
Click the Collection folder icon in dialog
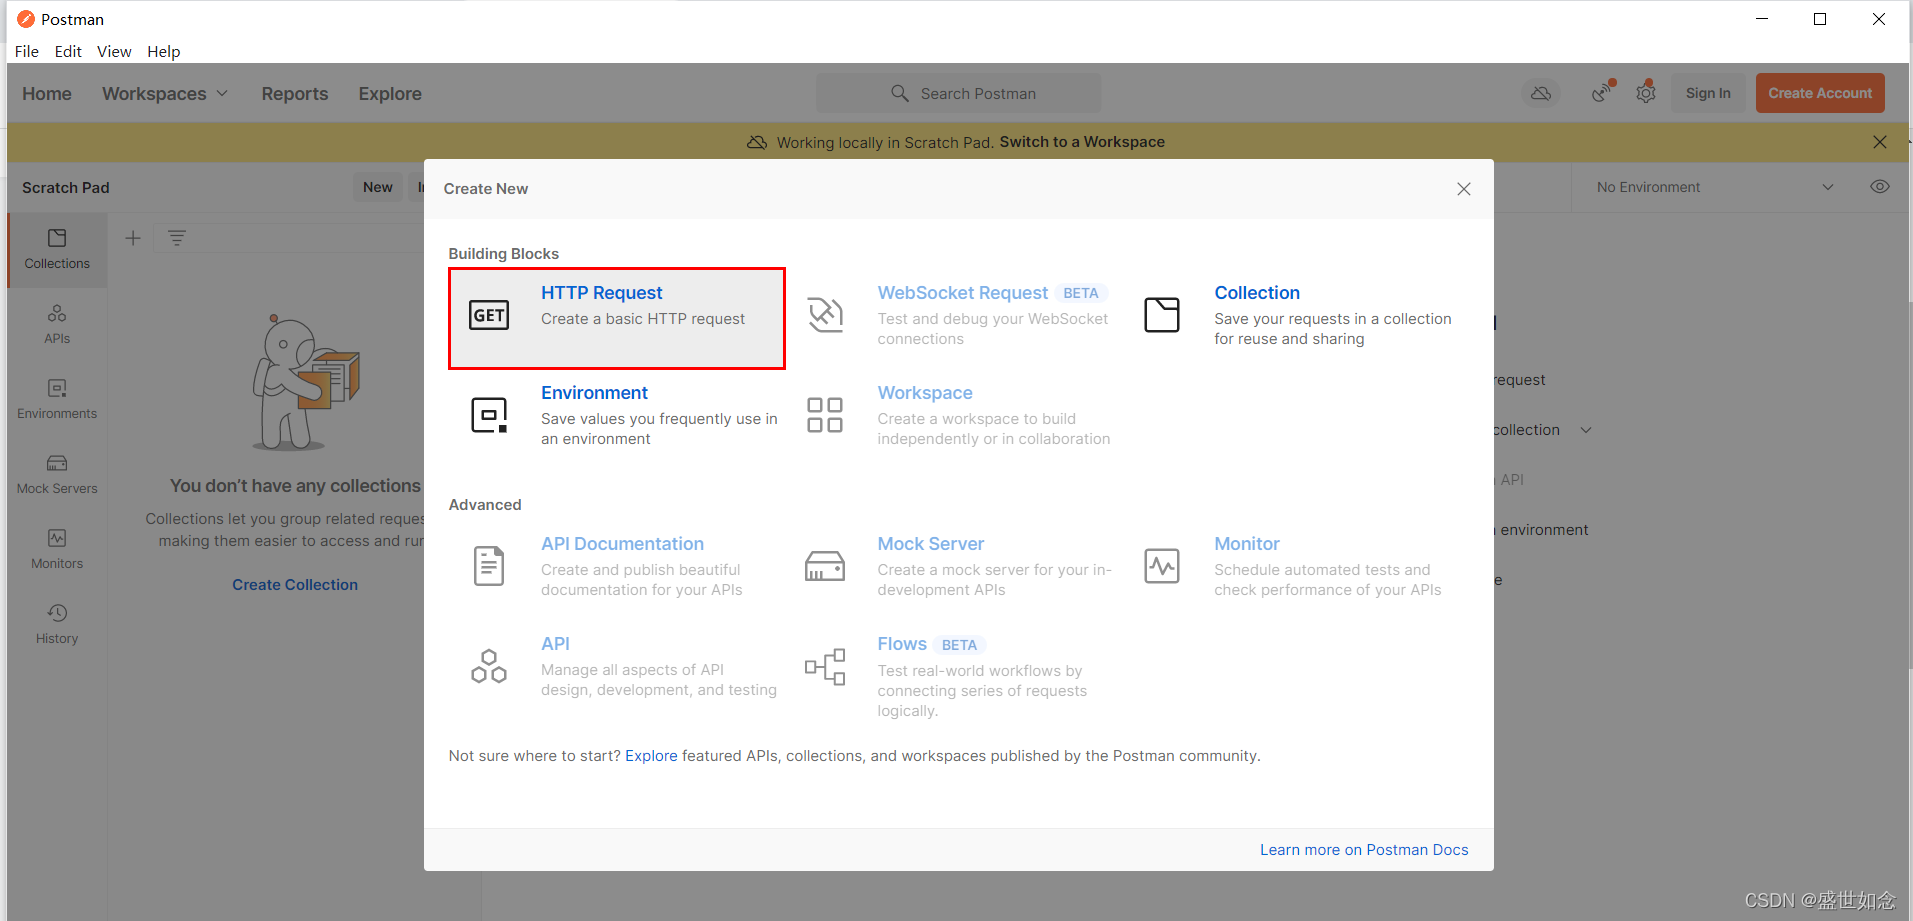tap(1162, 315)
